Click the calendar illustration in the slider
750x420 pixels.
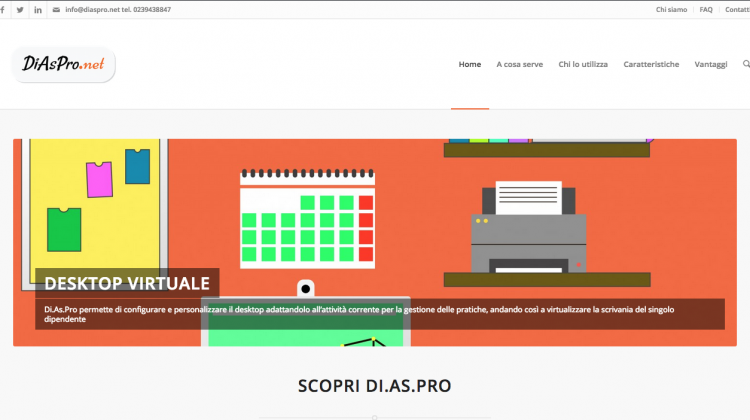307,219
